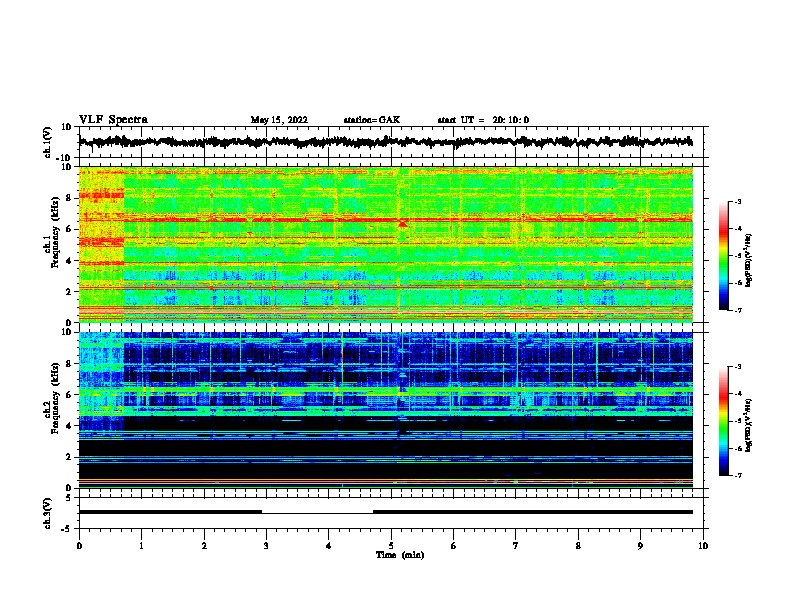Click the "ch.1(V)" waveform axis label
This screenshot has height=612, width=792.
click(x=48, y=142)
